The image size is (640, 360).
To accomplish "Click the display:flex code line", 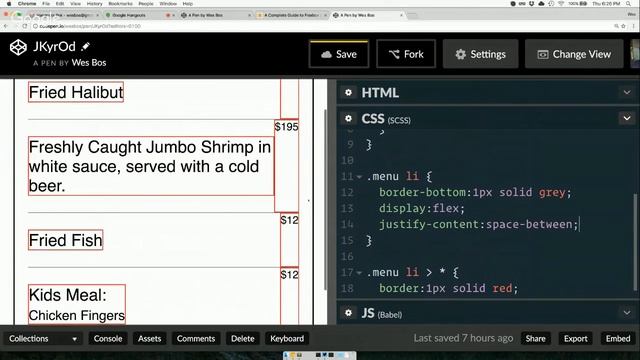I will click(x=422, y=209).
